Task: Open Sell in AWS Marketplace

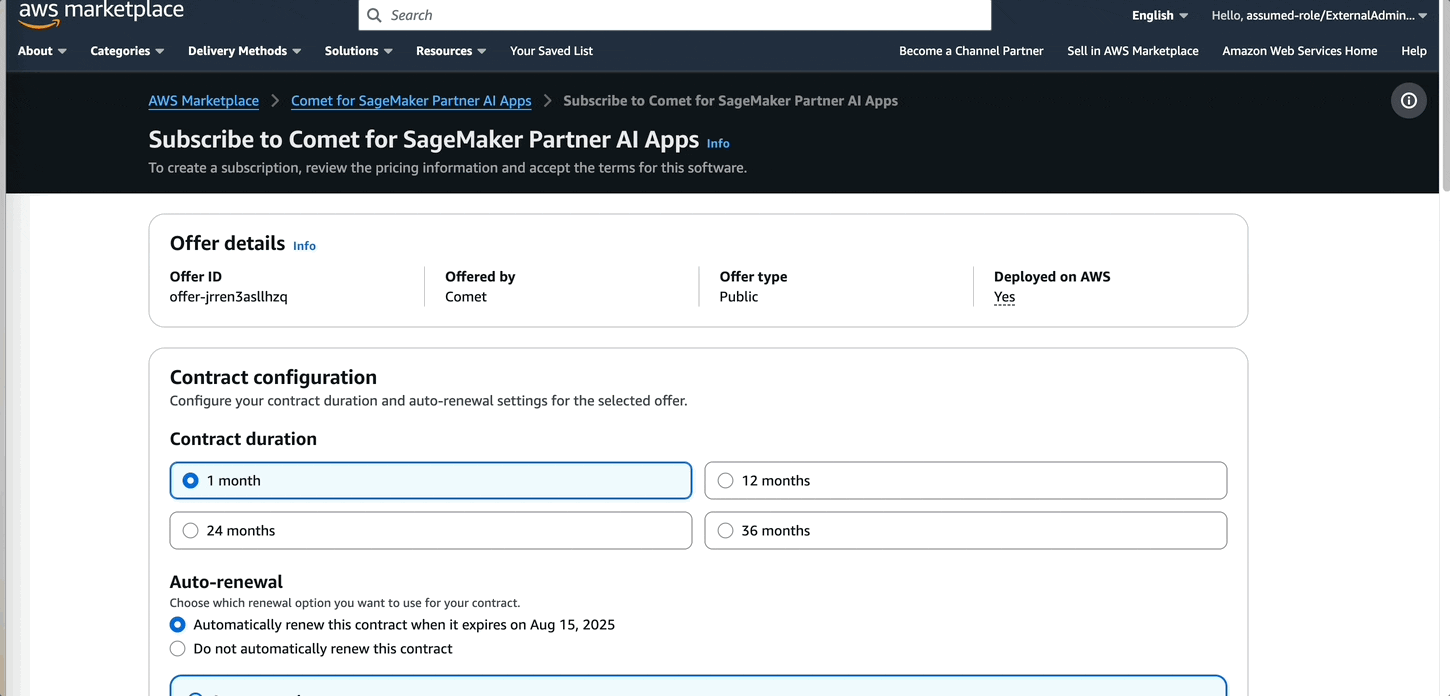Action: [x=1132, y=51]
